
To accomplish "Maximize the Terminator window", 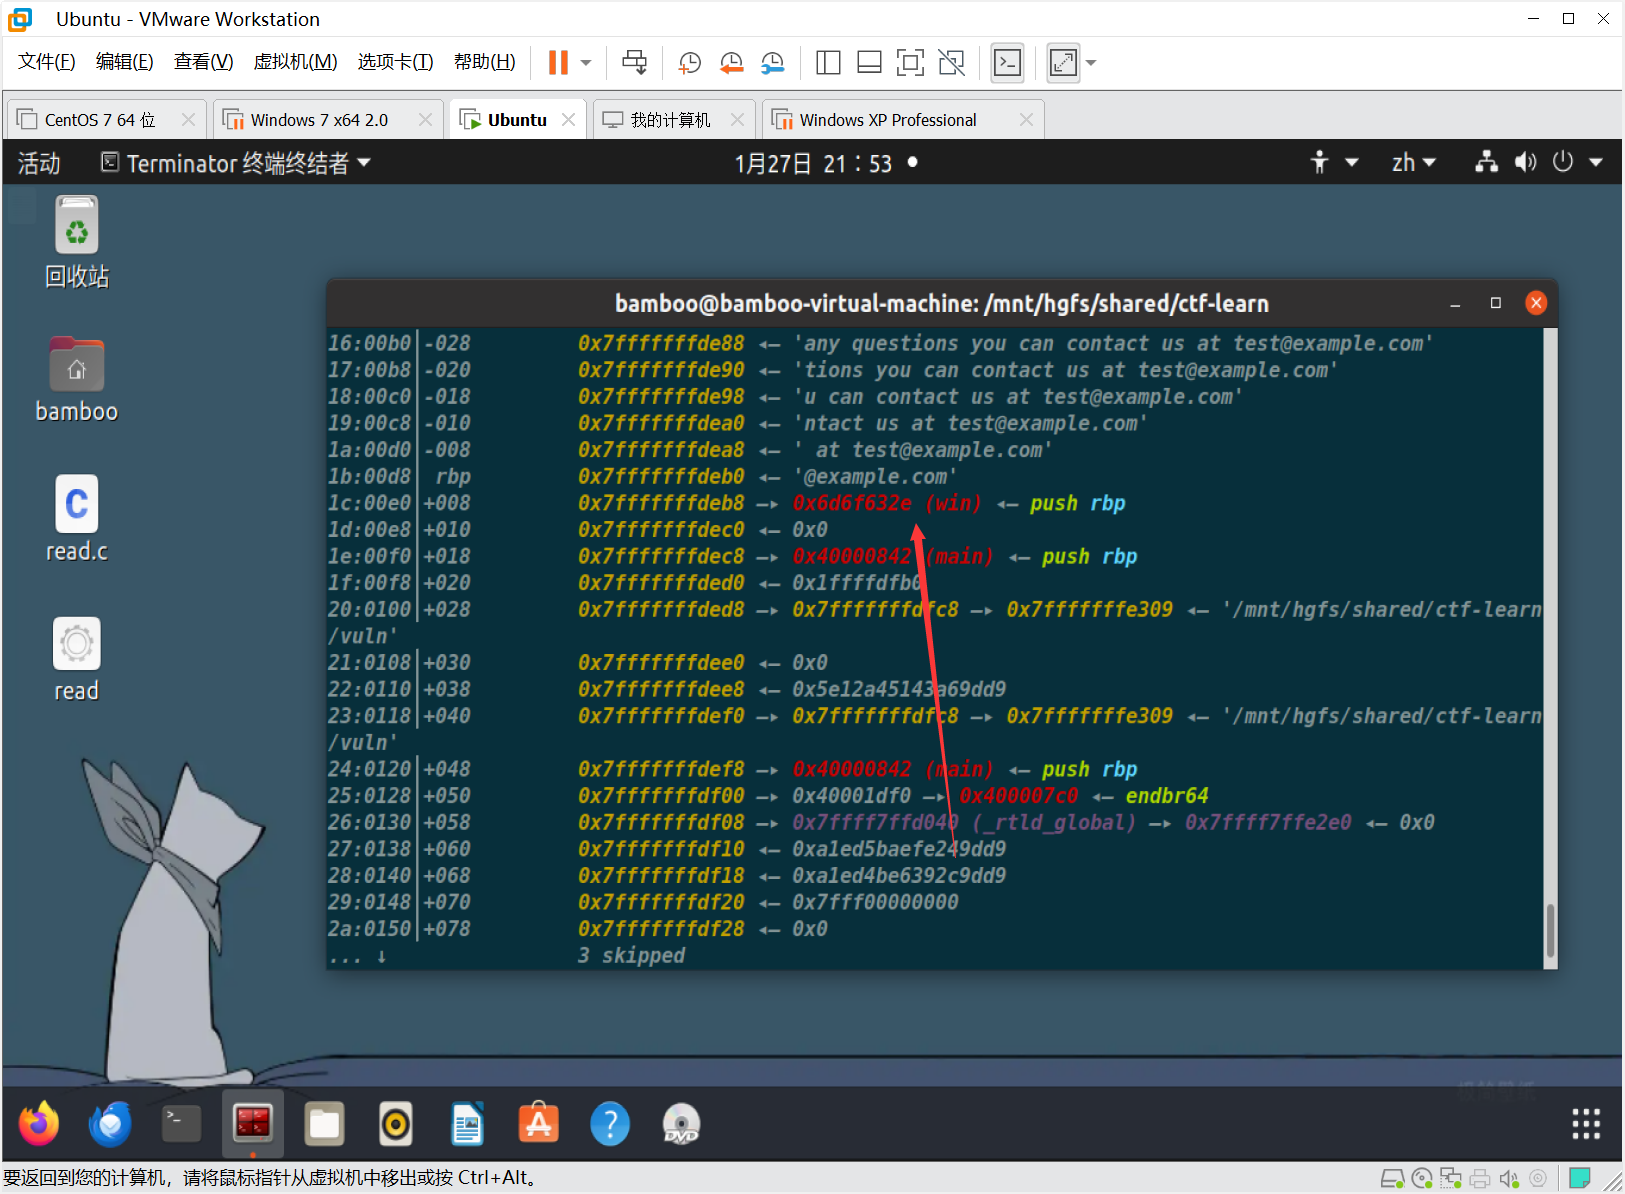I will click(x=1496, y=303).
